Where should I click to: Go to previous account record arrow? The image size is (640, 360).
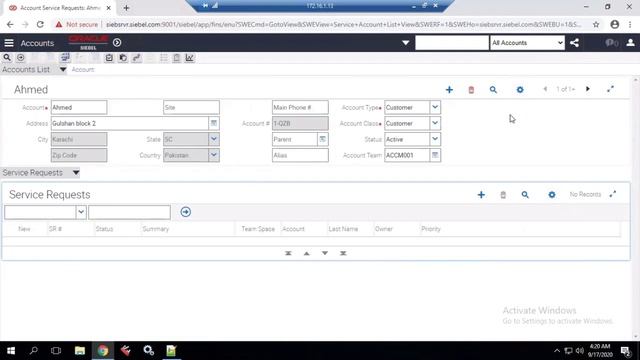coord(545,89)
